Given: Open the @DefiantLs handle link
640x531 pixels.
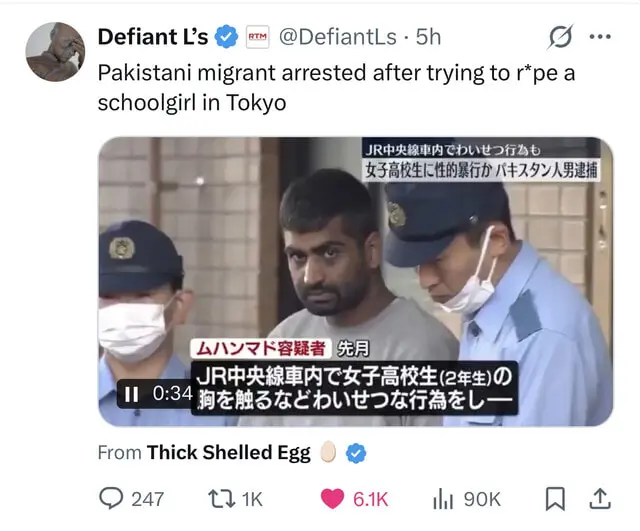Looking at the screenshot, I should tap(338, 37).
